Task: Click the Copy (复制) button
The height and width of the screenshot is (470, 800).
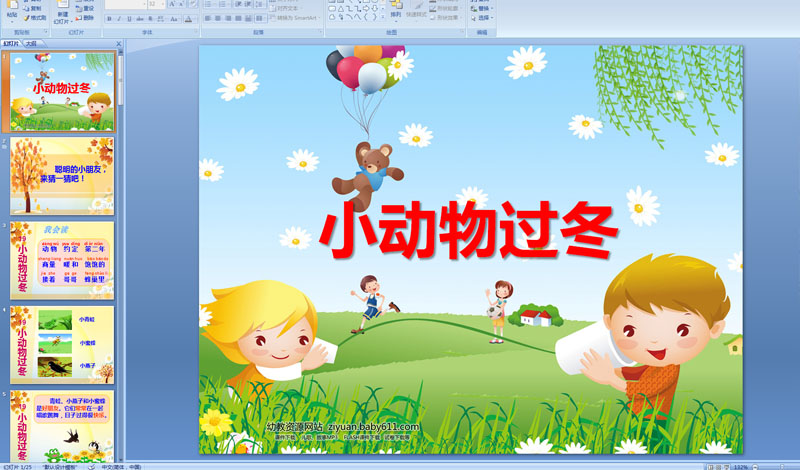Action: [x=35, y=8]
